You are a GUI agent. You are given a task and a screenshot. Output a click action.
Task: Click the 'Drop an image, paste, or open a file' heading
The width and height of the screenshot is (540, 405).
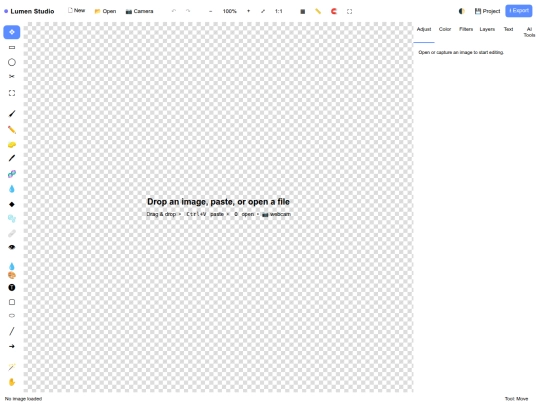(218, 201)
